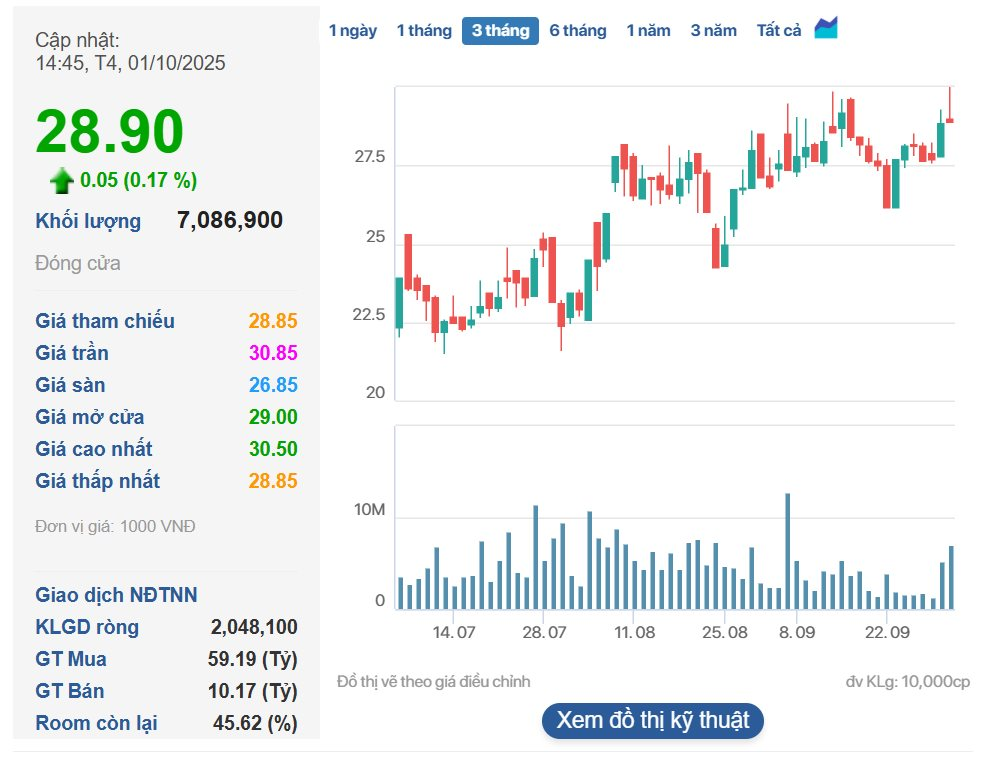Click the Đóng cửa status text
1008x763 pixels.
(x=78, y=264)
